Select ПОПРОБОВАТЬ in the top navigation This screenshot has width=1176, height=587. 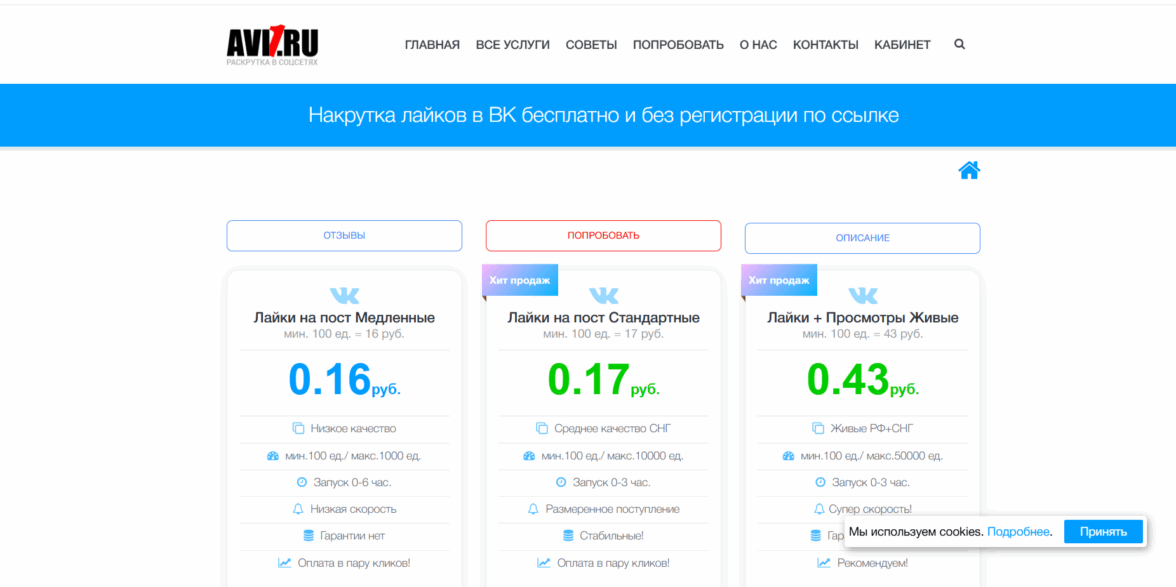click(x=678, y=45)
